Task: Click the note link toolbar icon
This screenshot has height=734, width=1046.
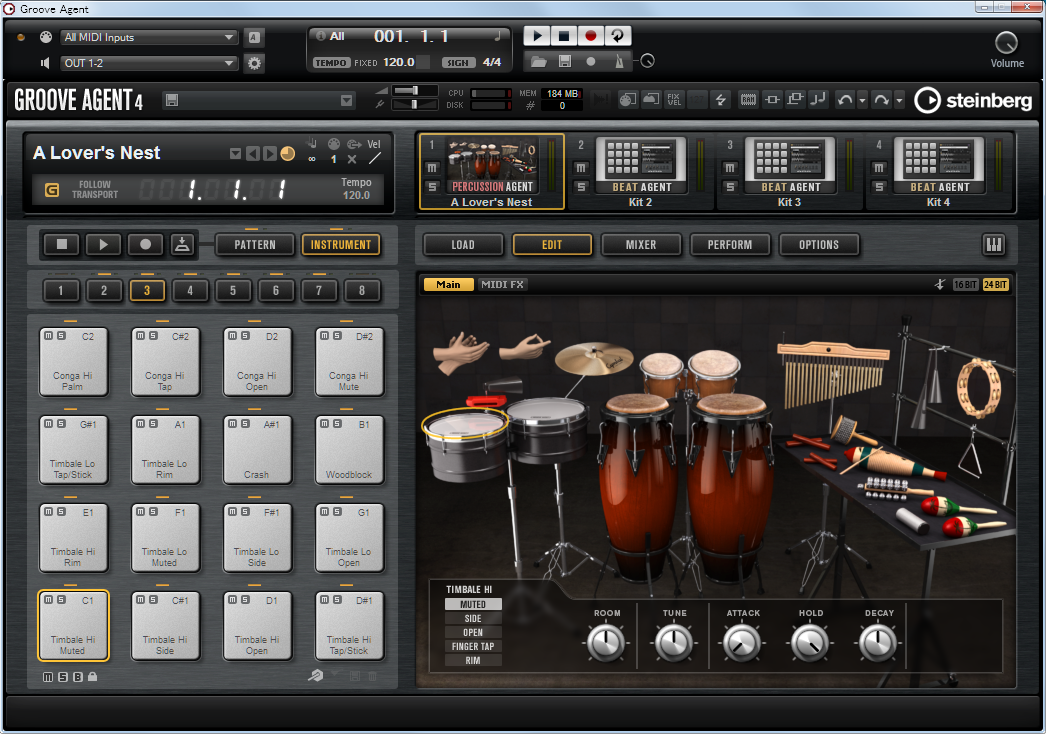Action: coord(818,100)
